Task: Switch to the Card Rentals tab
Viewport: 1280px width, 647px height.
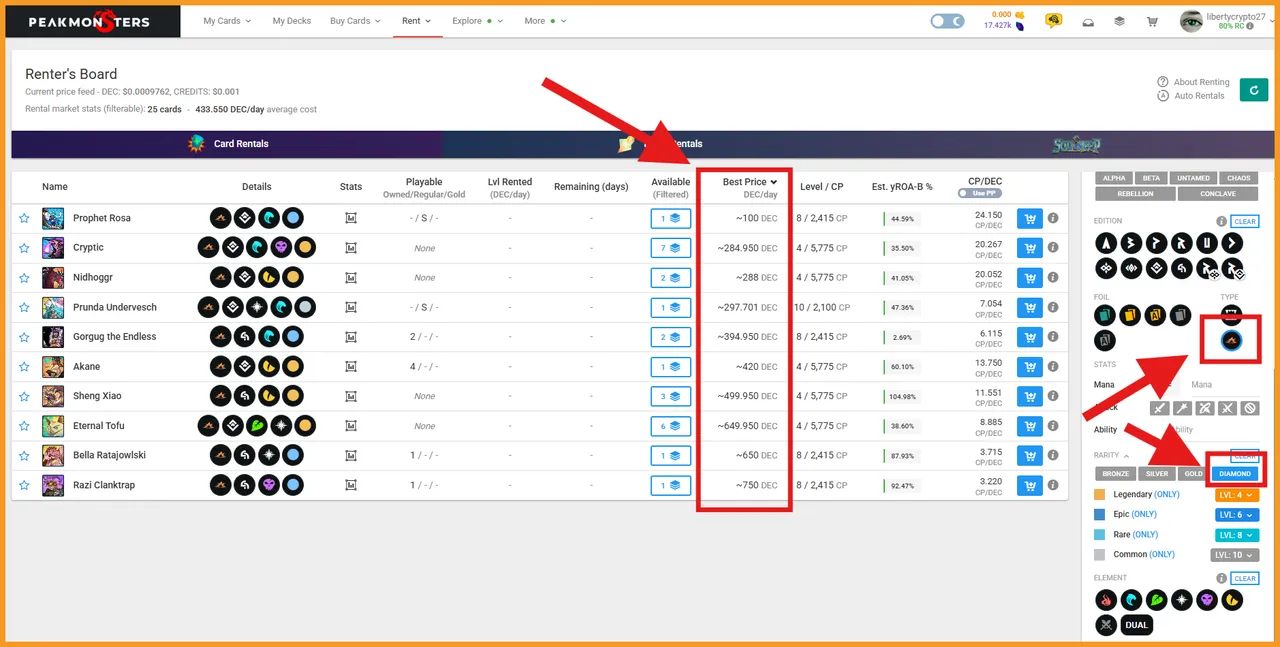Action: click(x=227, y=144)
